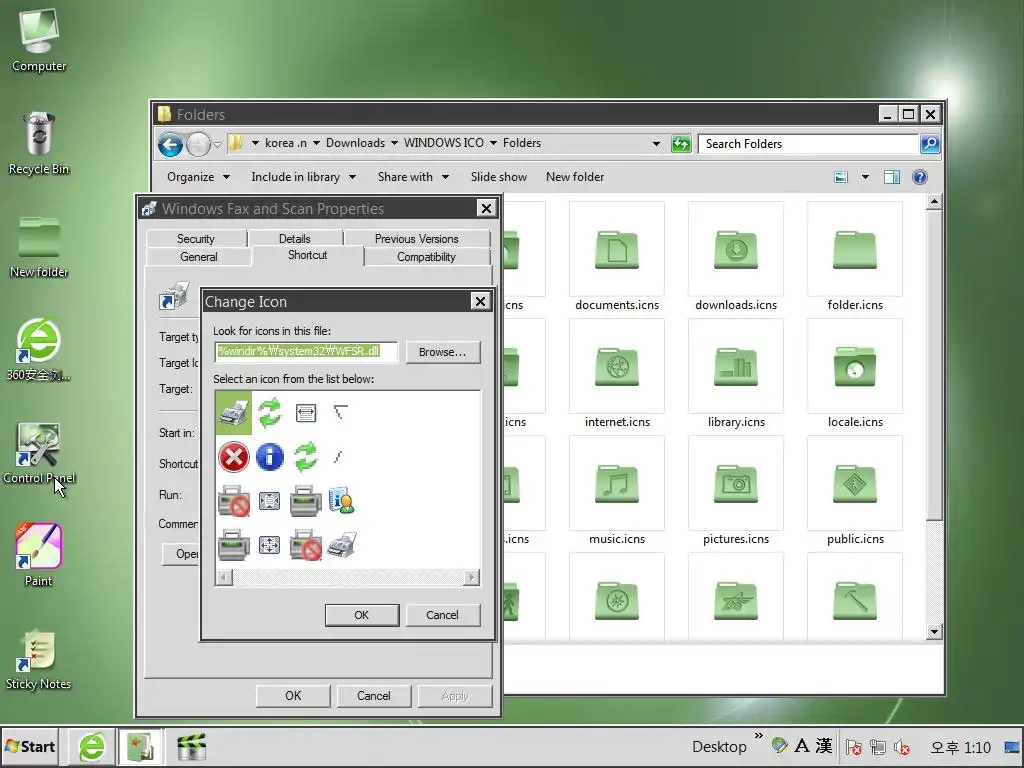The image size is (1024, 768).
Task: Expand the WINDOWS ICO breadcrumb arrow
Action: coord(493,143)
